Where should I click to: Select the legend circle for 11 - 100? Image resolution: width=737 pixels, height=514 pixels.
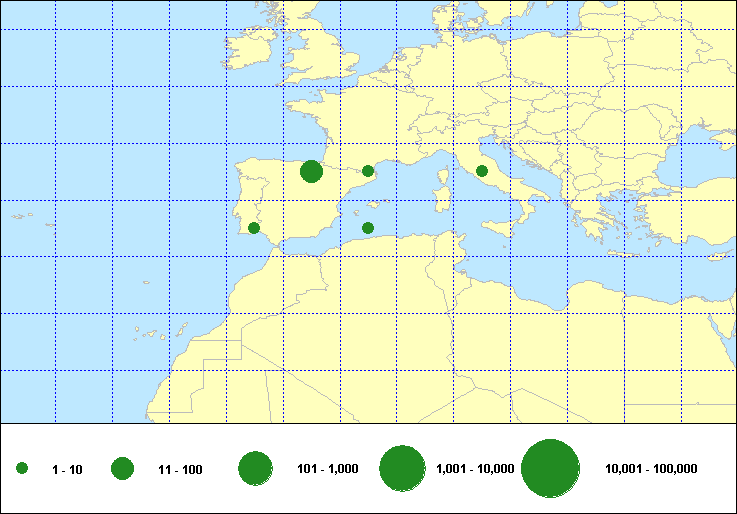(123, 469)
